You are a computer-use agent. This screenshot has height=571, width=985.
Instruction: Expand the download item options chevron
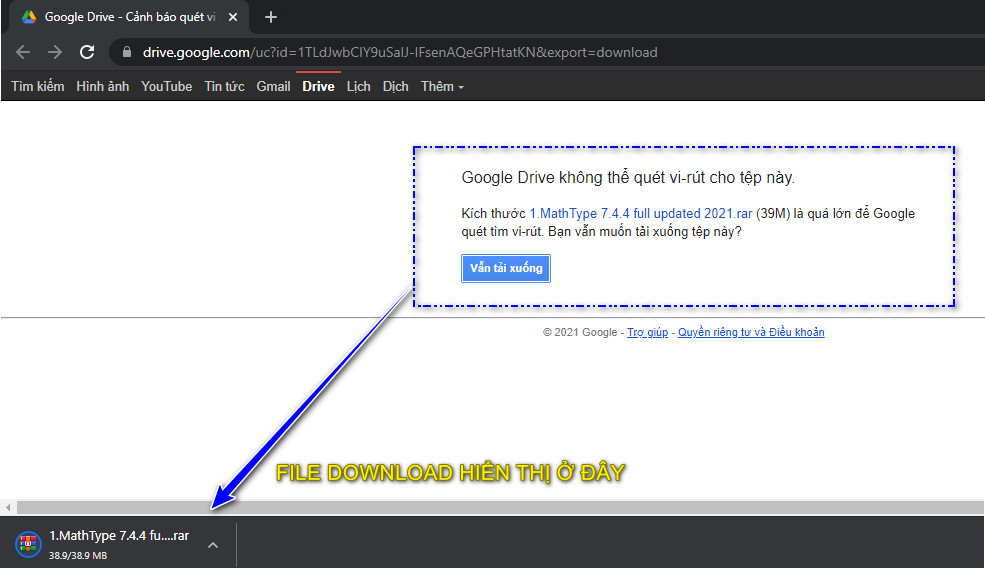pos(213,545)
